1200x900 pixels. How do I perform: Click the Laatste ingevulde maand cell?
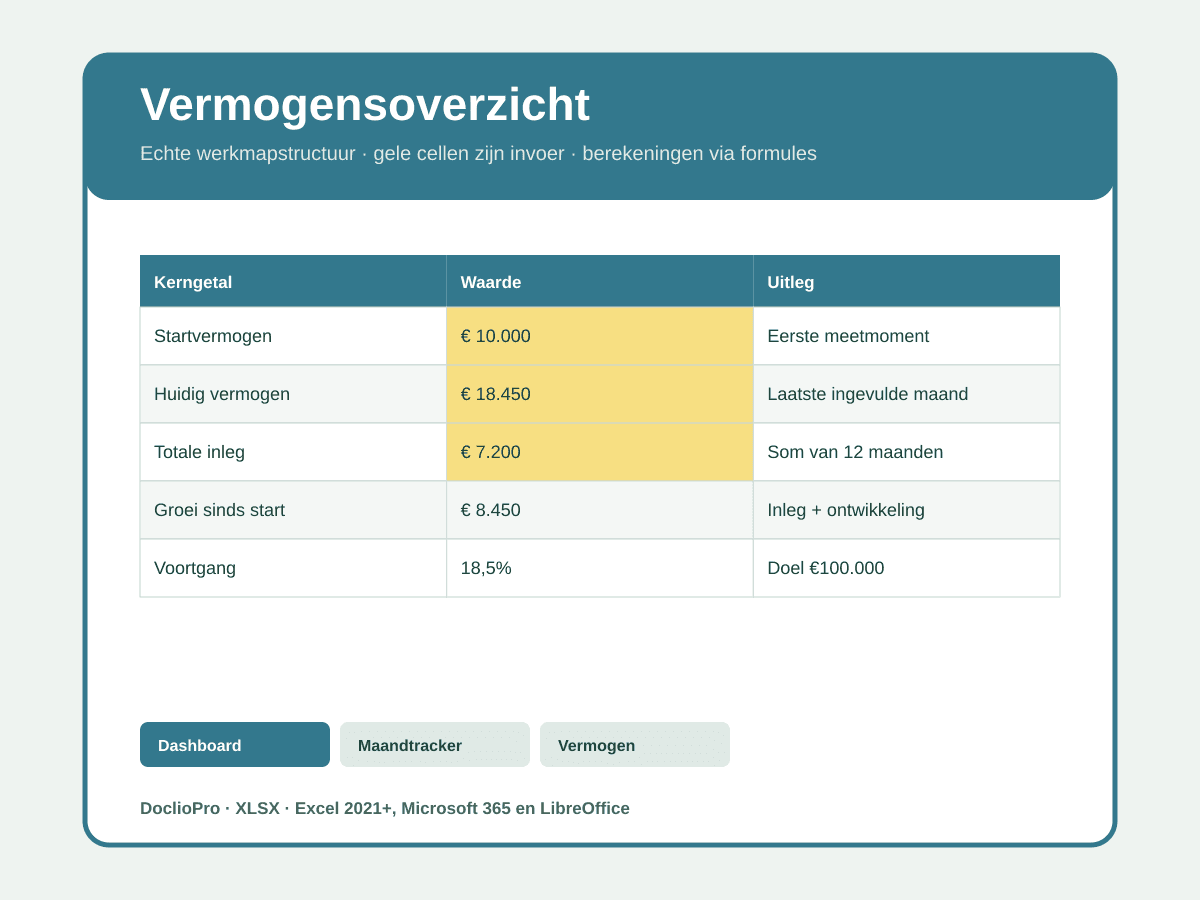[x=907, y=394]
